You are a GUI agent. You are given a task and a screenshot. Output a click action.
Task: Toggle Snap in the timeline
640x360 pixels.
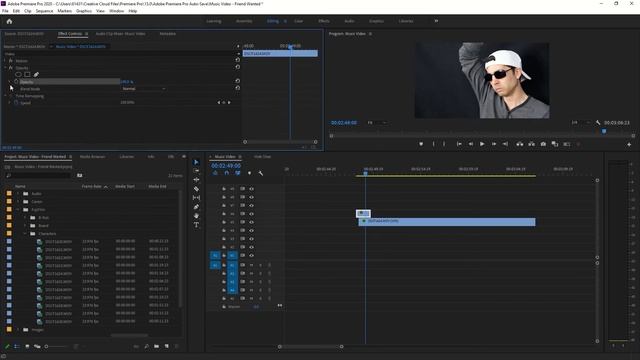[x=227, y=173]
